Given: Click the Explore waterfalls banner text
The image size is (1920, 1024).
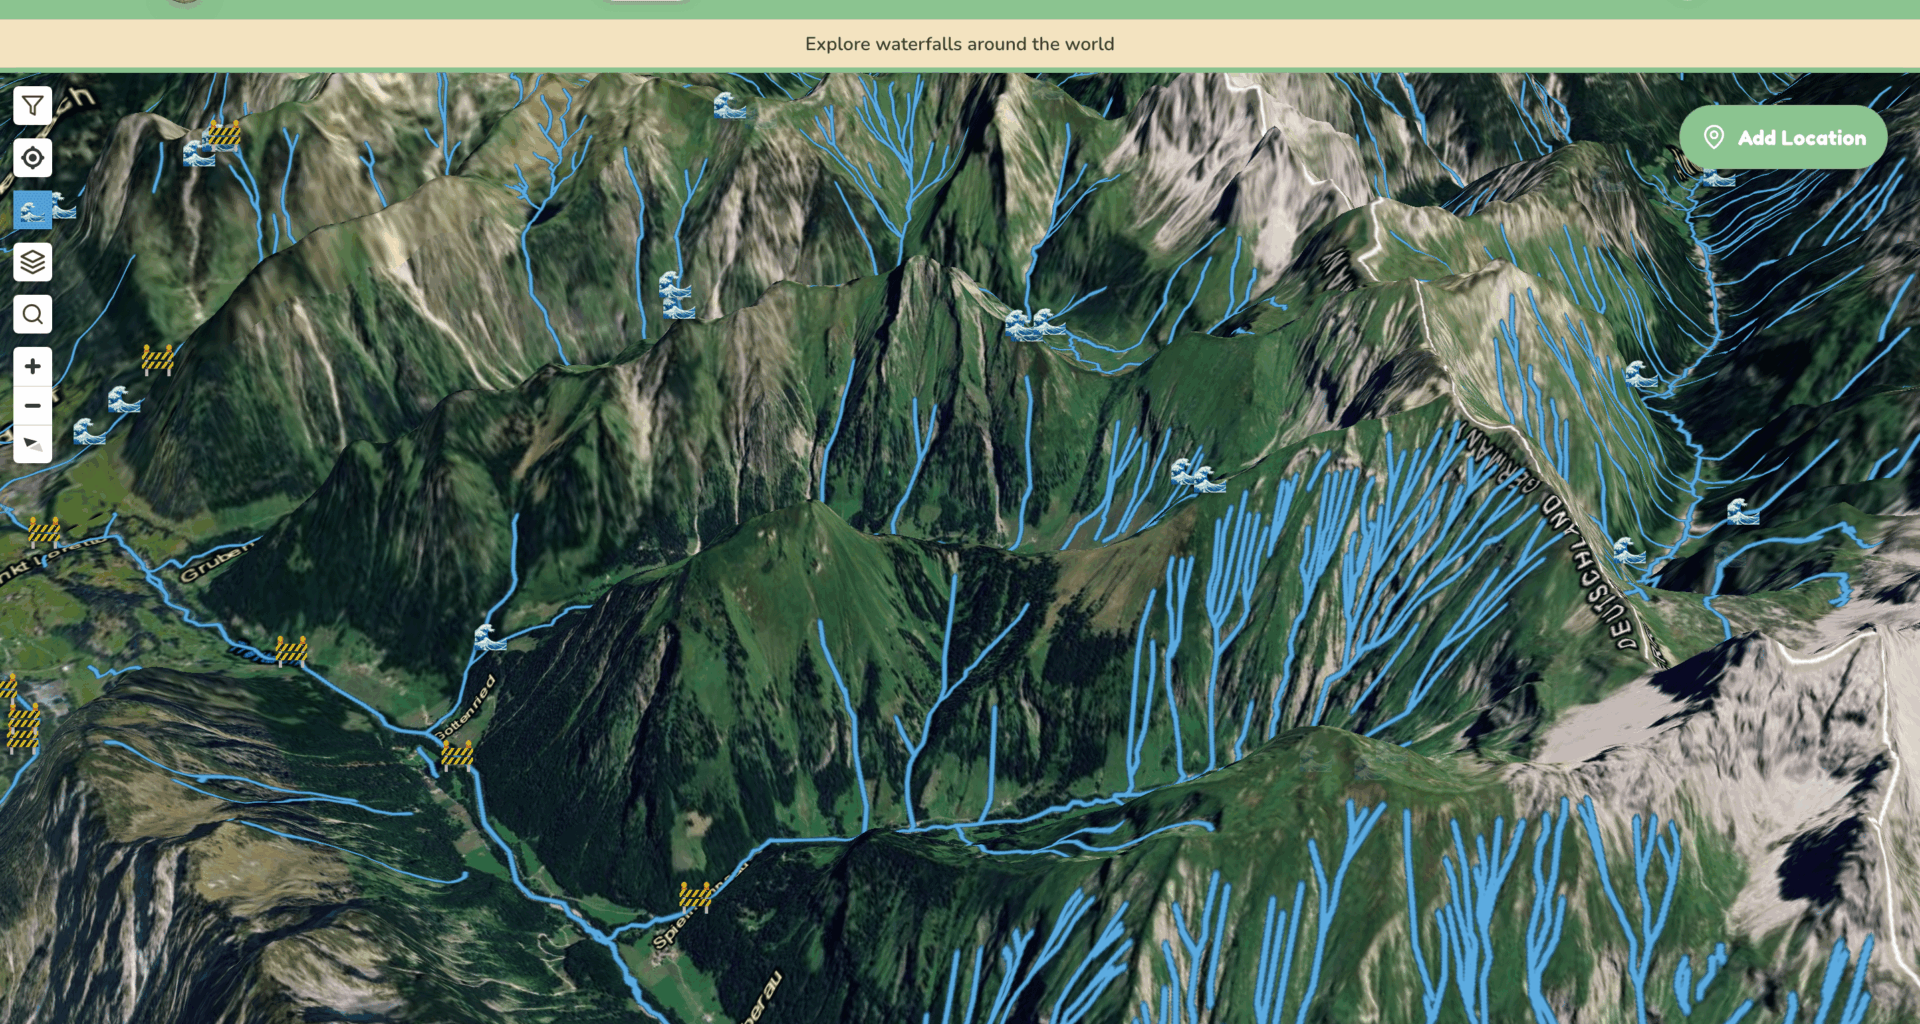Looking at the screenshot, I should [960, 44].
